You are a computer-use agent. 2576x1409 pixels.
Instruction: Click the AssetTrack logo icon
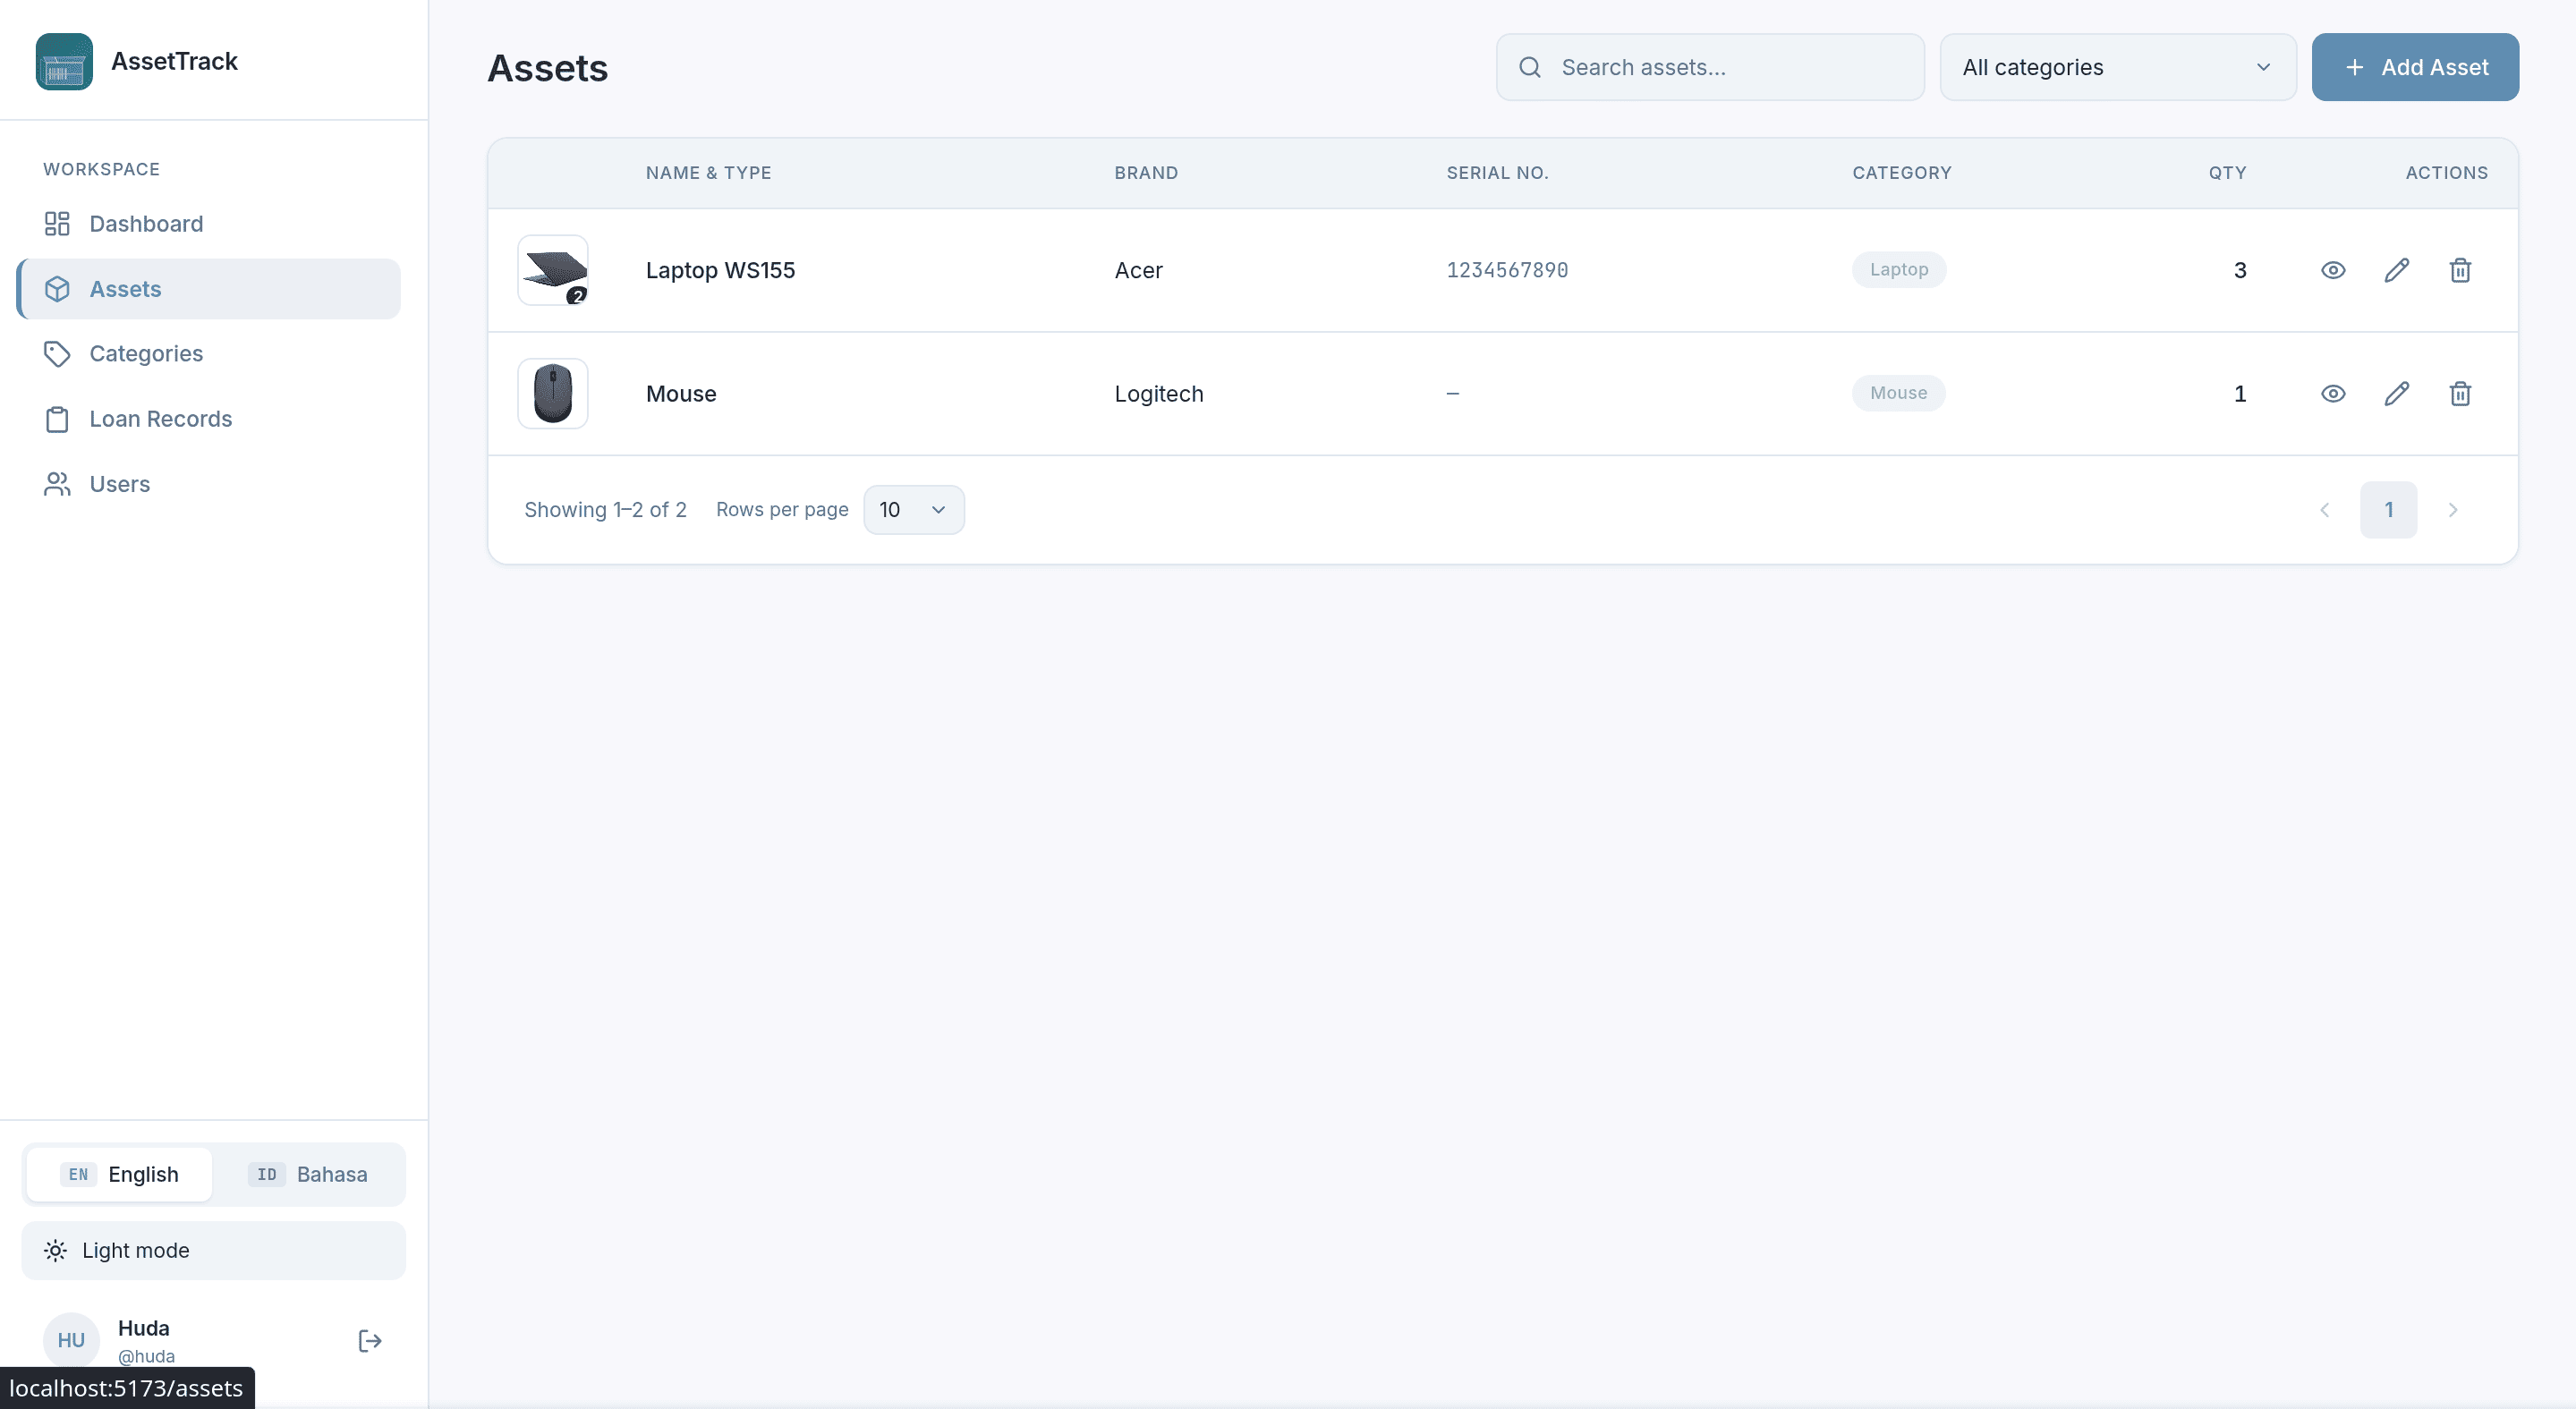[64, 62]
